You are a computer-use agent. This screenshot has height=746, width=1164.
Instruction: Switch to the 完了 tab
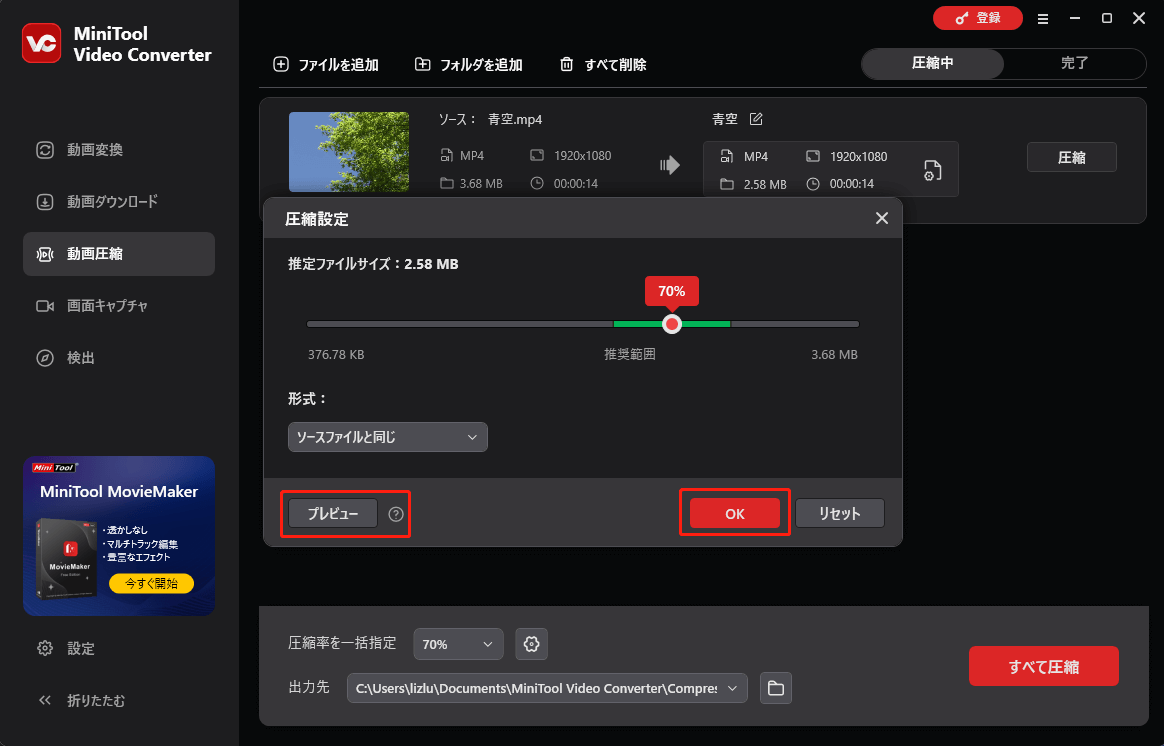point(1074,63)
